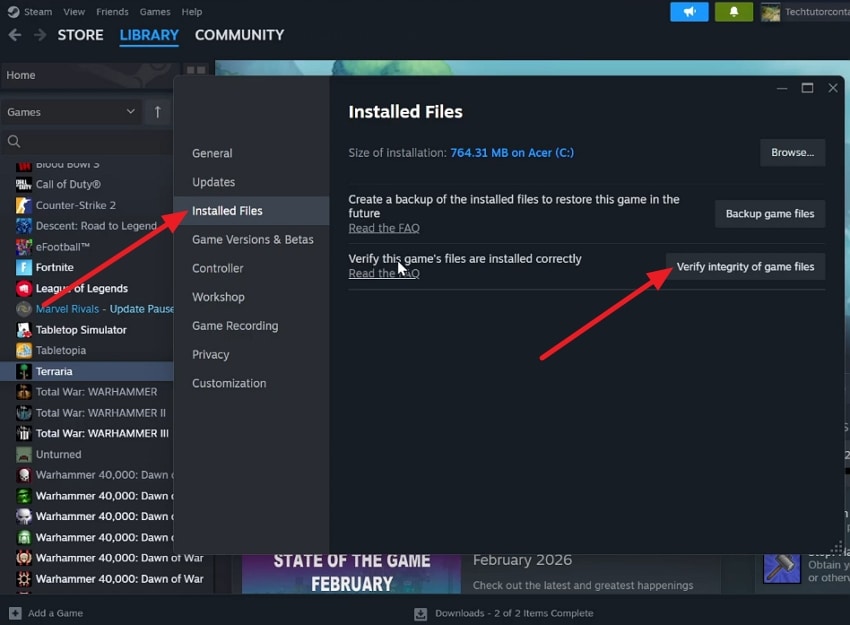Click the Tabletopia game icon

coord(23,351)
